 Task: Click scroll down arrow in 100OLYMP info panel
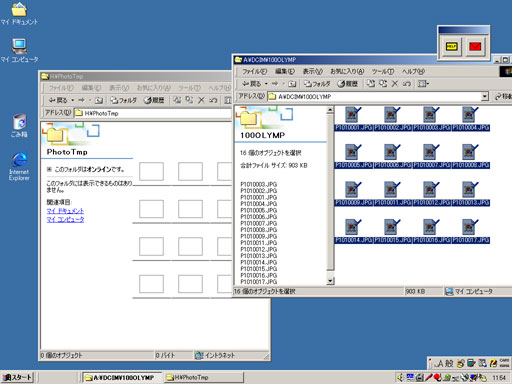pos(330,281)
